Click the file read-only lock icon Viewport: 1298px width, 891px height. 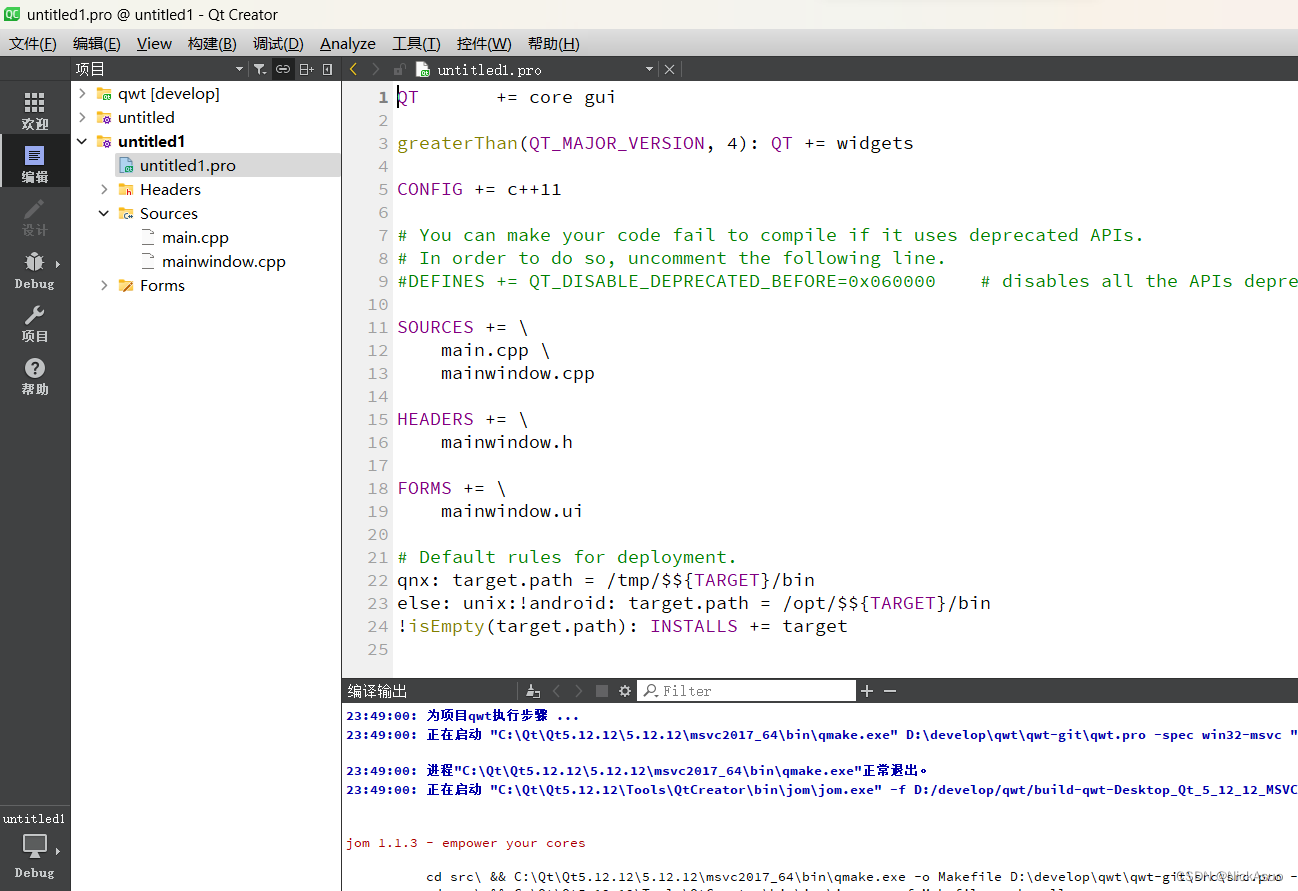[x=399, y=69]
